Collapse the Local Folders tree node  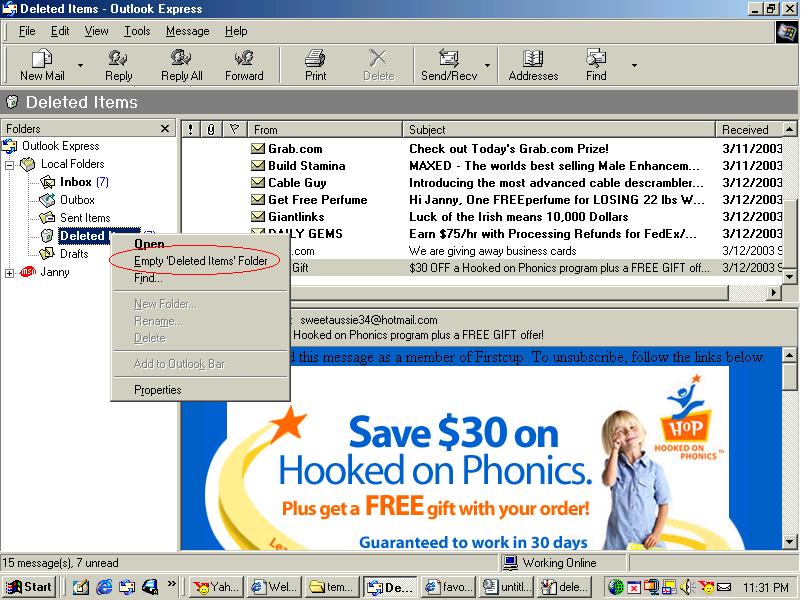click(9, 165)
